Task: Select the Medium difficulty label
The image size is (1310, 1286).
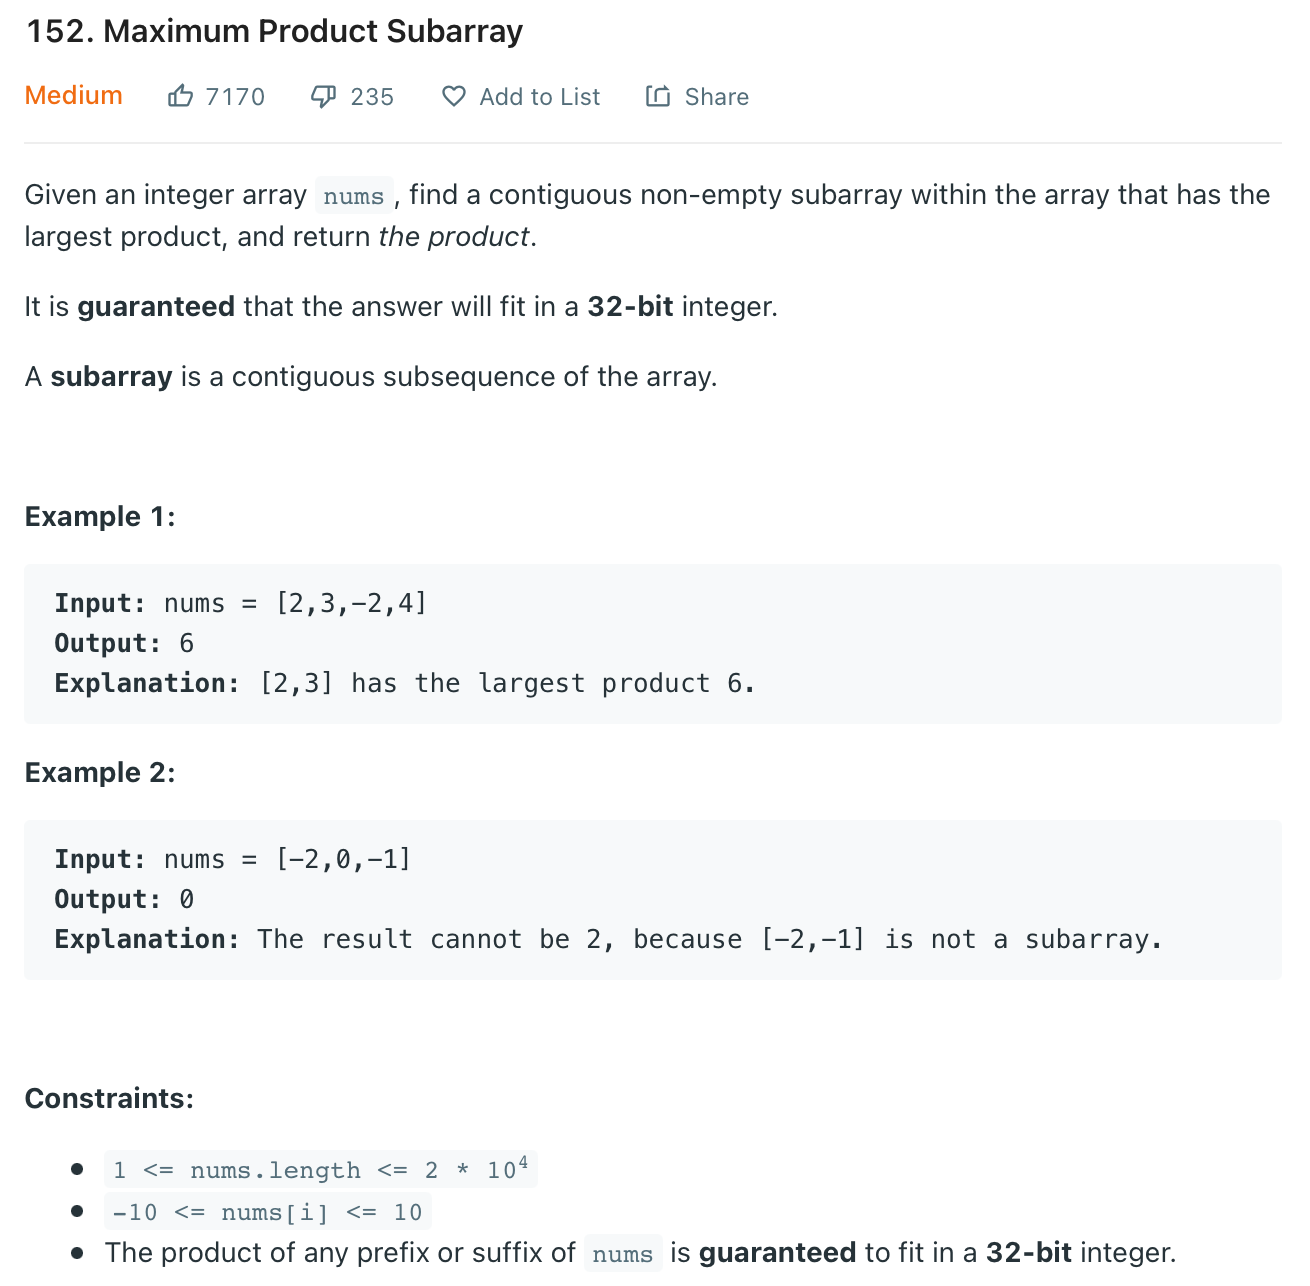Action: click(73, 95)
